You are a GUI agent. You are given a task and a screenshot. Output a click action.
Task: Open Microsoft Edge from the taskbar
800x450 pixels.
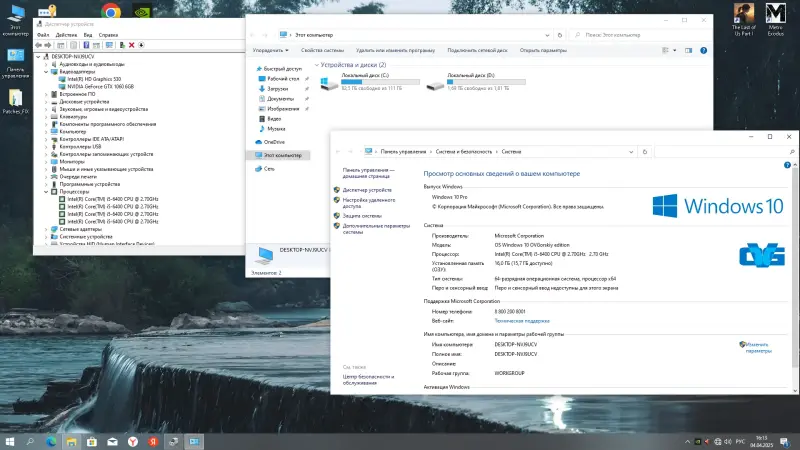(51, 442)
